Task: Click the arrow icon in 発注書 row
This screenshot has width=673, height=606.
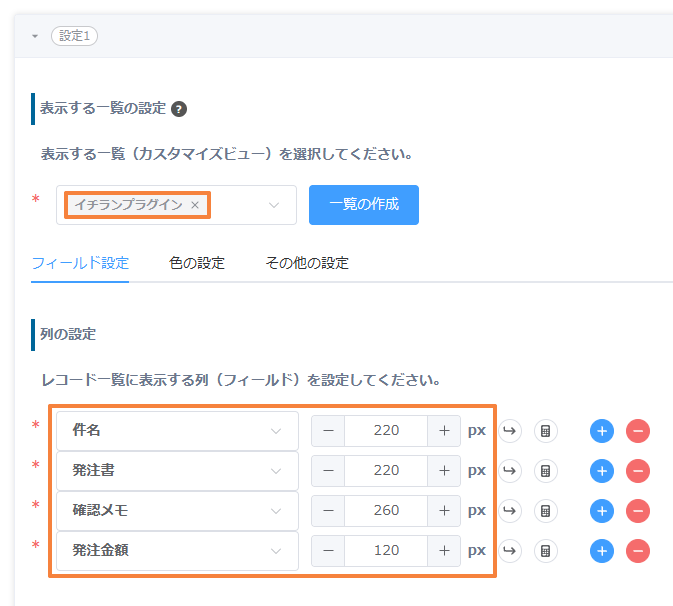Action: 509,471
